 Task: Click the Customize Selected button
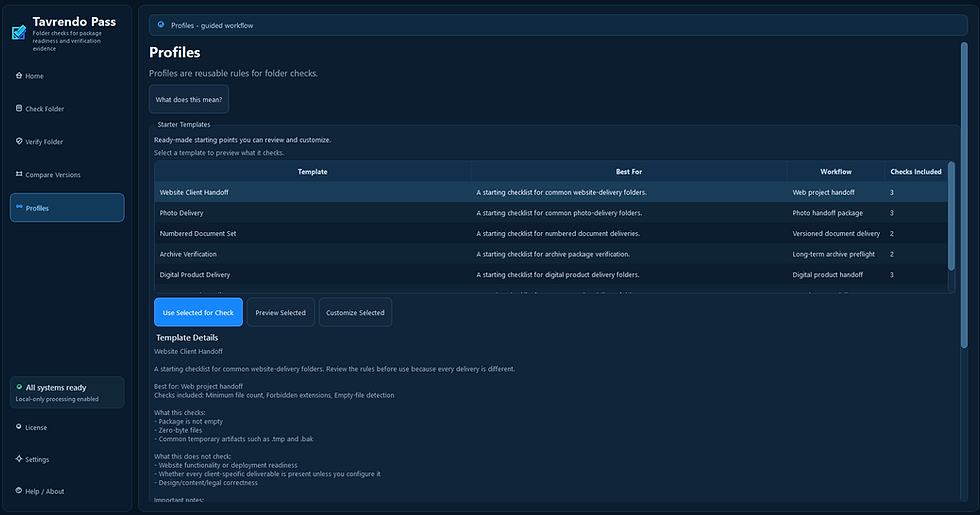point(355,312)
